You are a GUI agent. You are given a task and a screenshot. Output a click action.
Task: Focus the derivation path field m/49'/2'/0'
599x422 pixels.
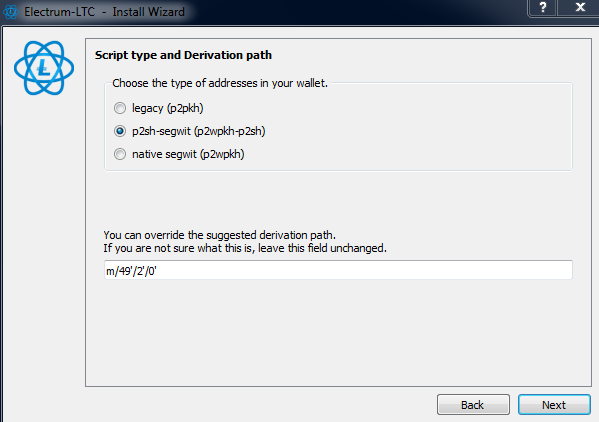[338, 270]
